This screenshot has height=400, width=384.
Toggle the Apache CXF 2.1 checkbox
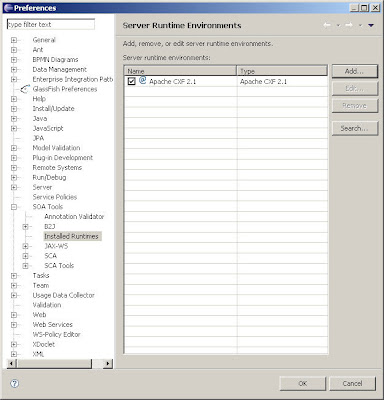tap(131, 81)
